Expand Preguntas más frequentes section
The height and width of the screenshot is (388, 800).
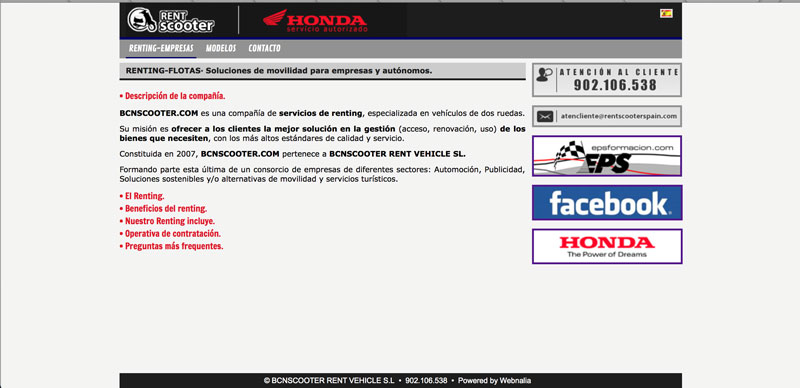(x=171, y=246)
